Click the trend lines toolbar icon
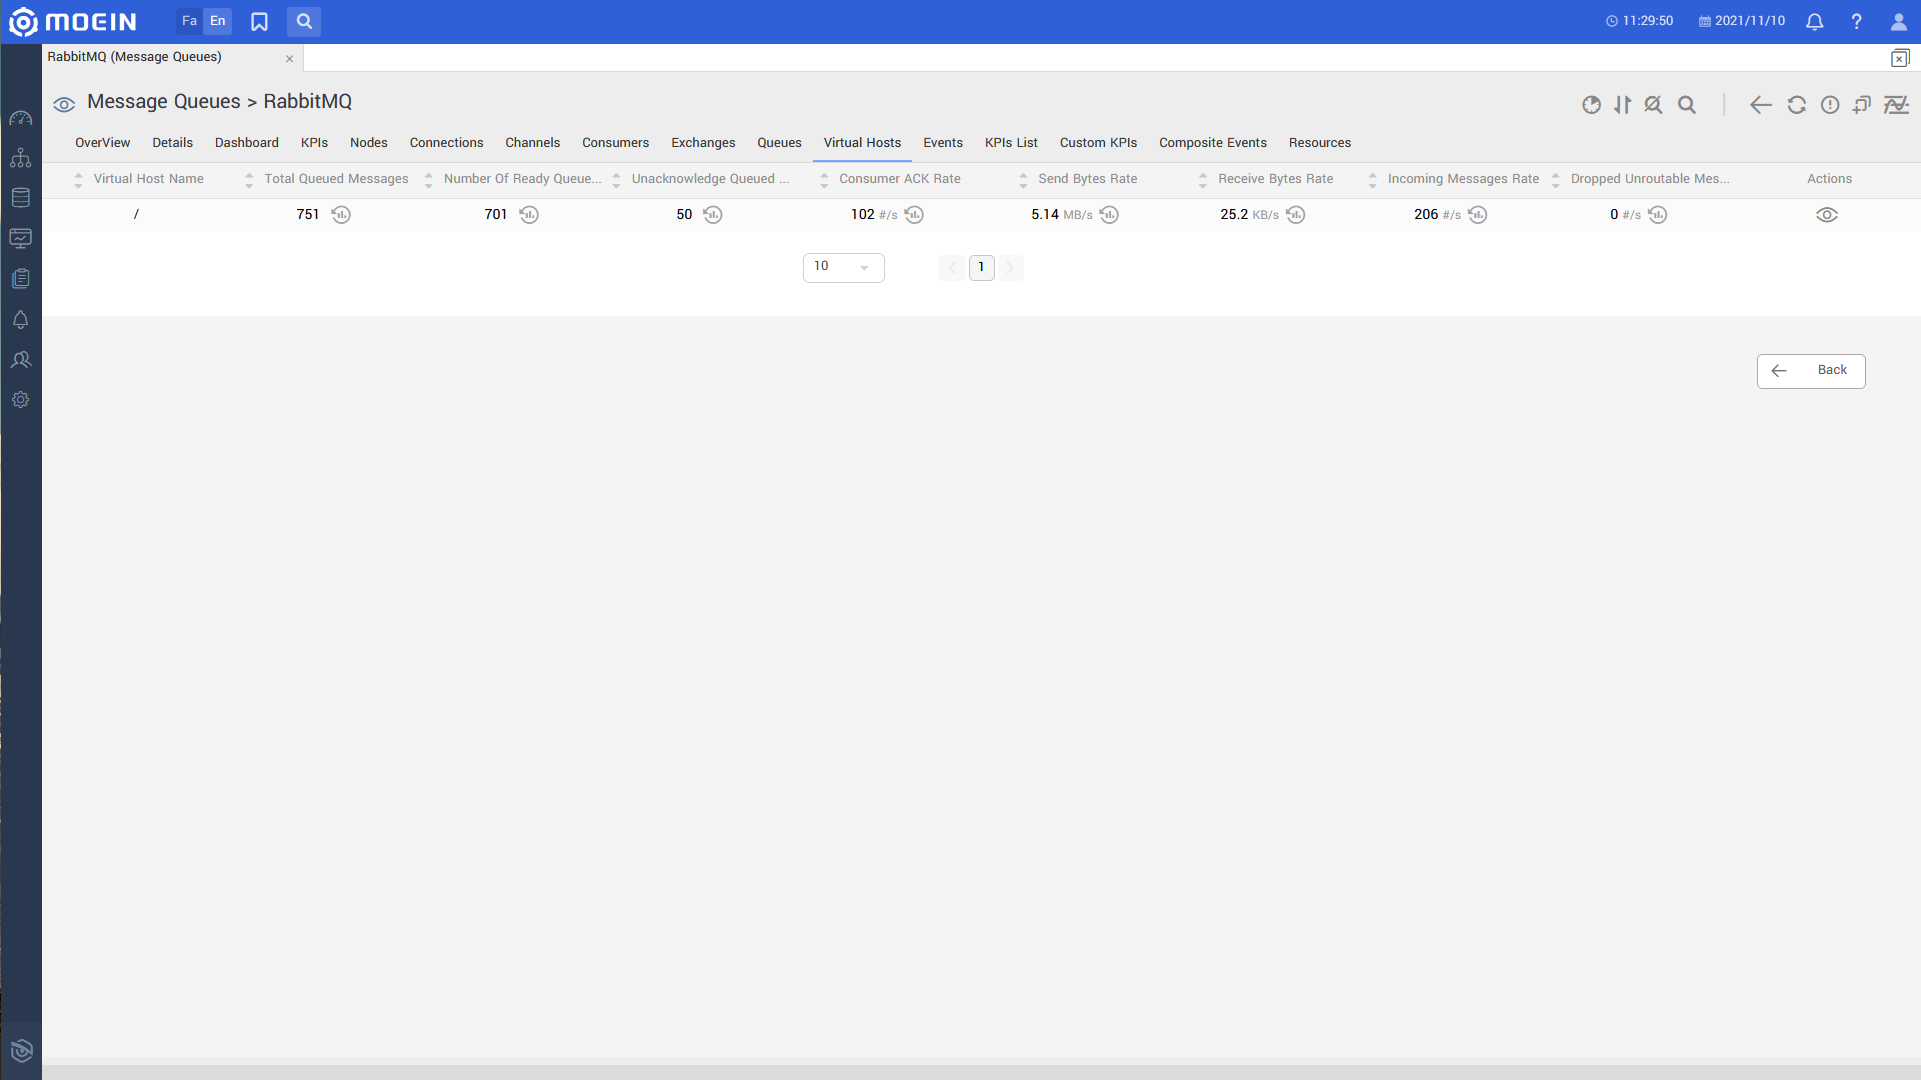The width and height of the screenshot is (1921, 1080). point(1896,105)
